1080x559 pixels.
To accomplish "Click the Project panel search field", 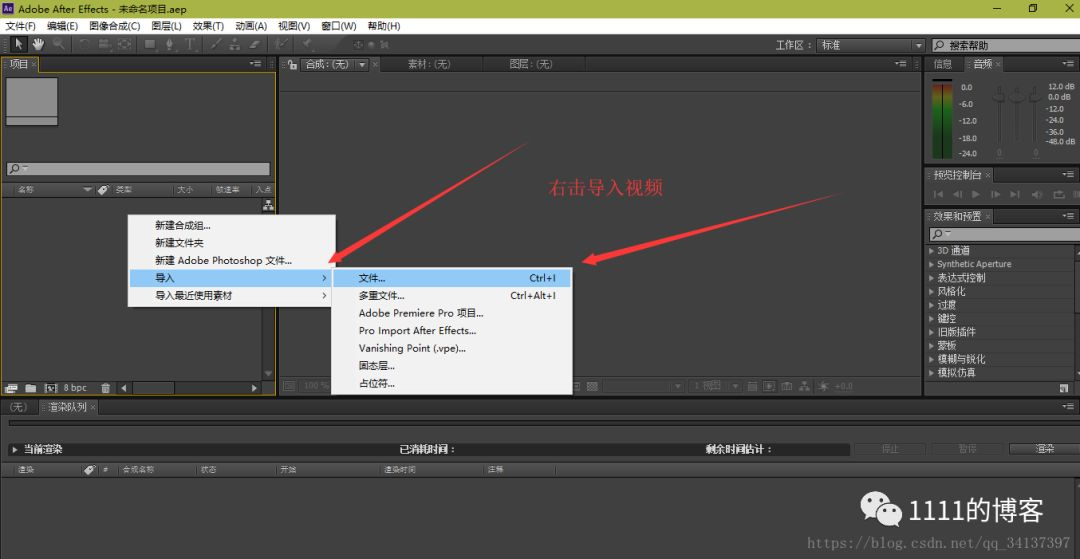I will pyautogui.click(x=138, y=169).
